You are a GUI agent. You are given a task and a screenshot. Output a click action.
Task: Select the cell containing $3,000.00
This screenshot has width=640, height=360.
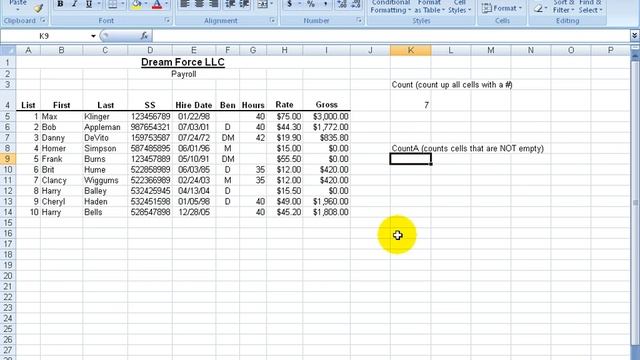(x=327, y=116)
